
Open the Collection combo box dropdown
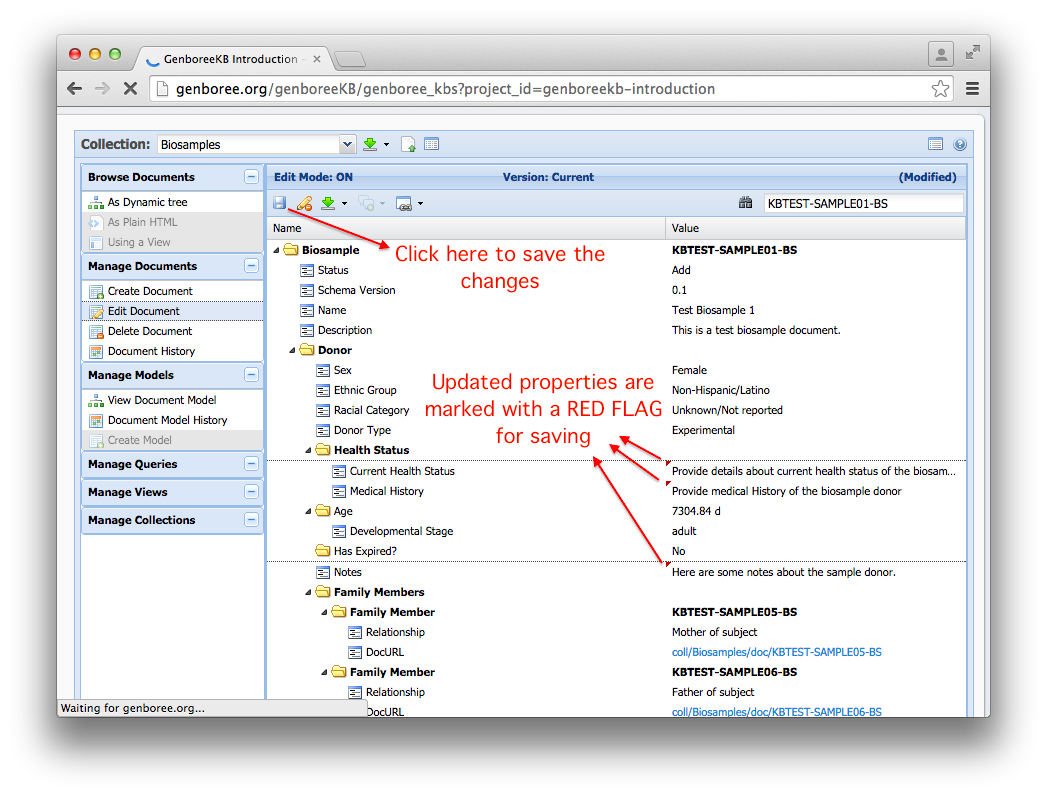(x=347, y=144)
